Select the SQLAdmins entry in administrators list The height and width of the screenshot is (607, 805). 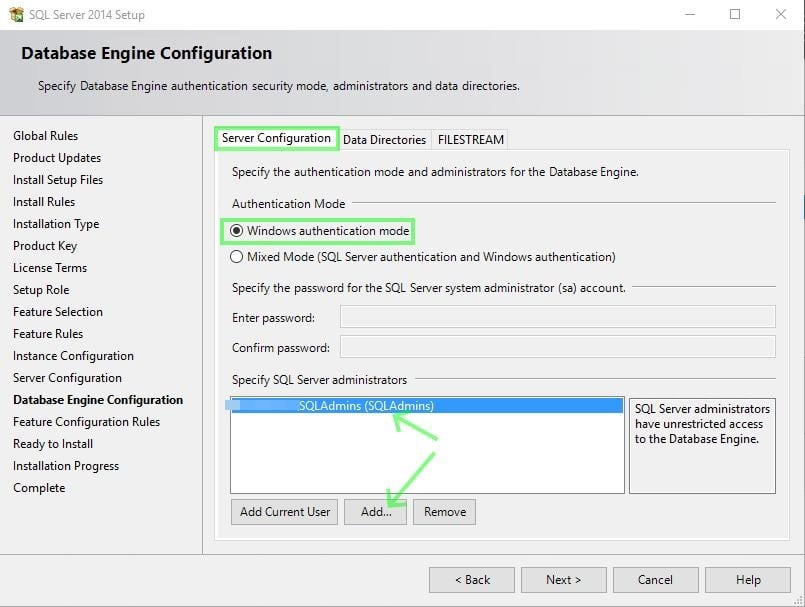click(427, 406)
